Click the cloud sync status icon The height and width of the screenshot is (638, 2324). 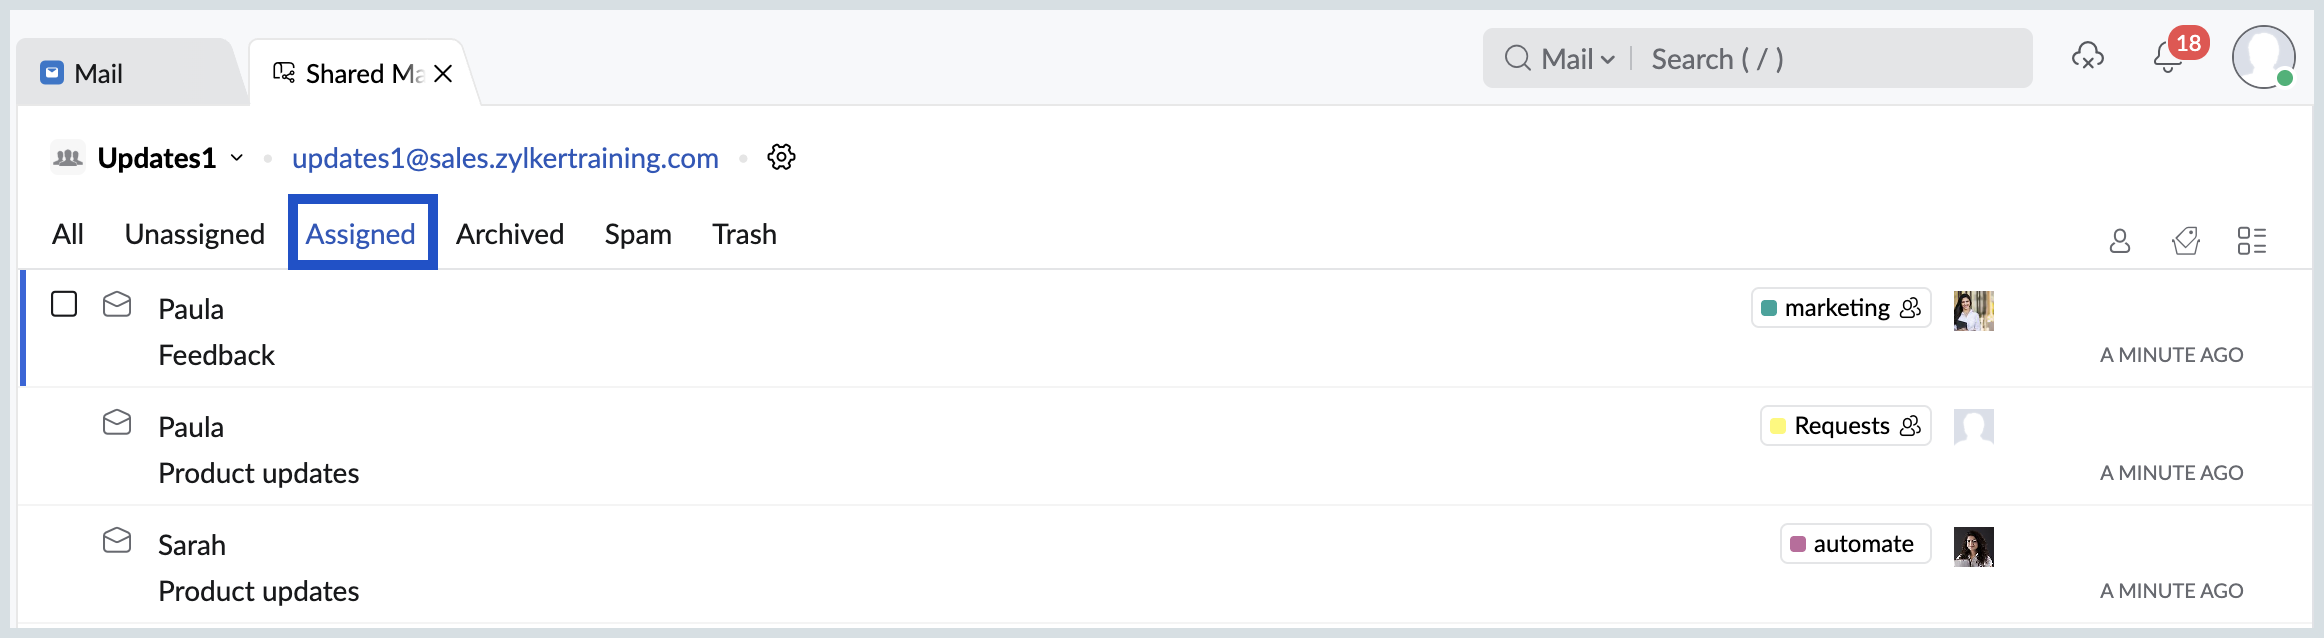click(2087, 57)
